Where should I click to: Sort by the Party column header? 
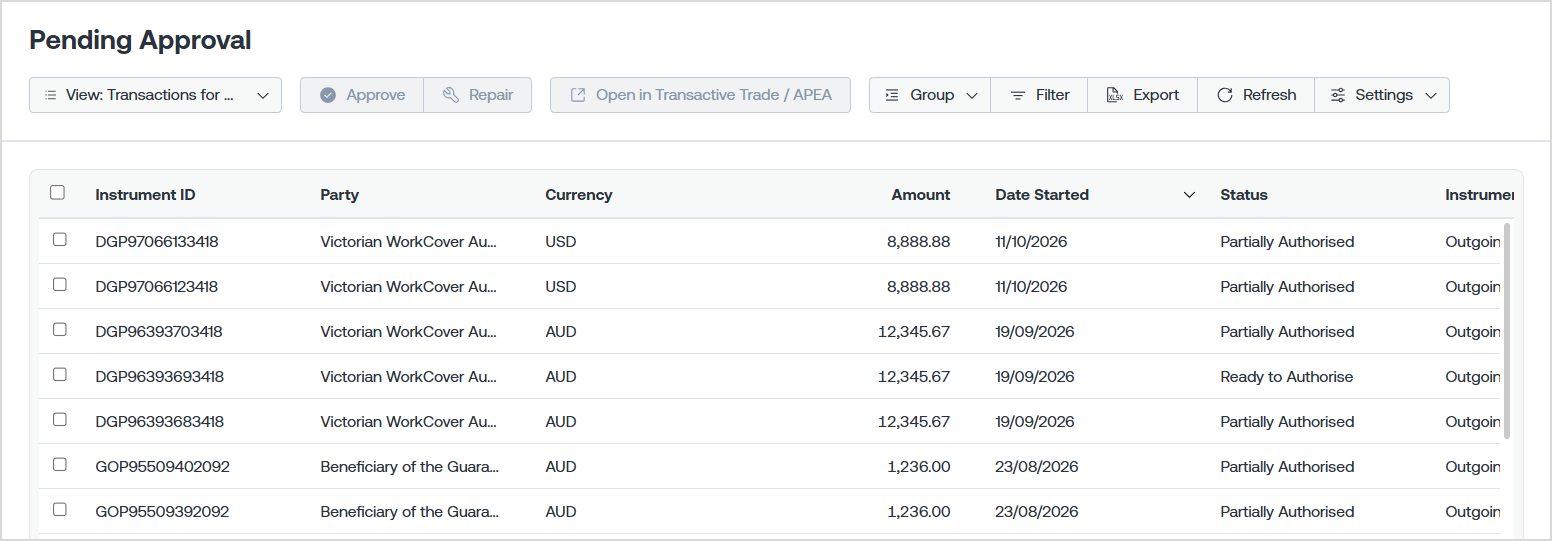pyautogui.click(x=340, y=195)
